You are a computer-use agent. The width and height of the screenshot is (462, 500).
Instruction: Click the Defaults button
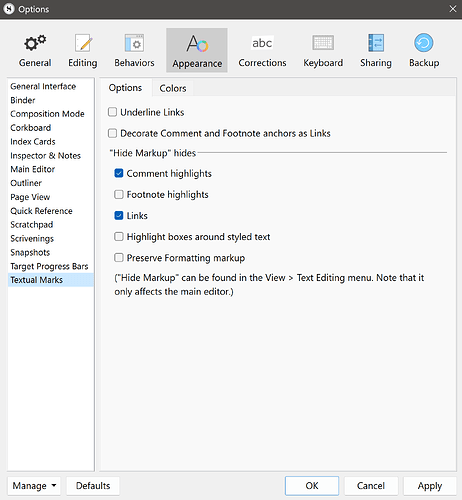coord(93,486)
